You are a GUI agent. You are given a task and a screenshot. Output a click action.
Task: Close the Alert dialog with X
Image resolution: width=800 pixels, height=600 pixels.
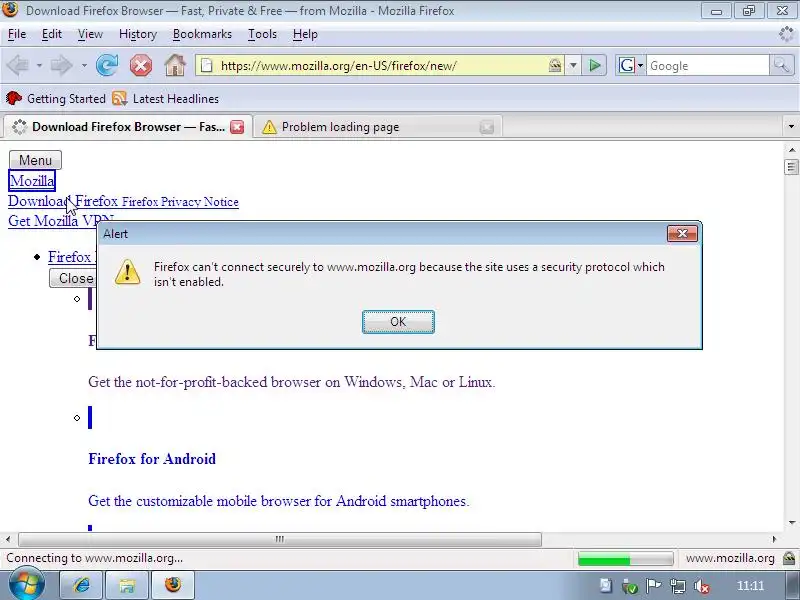[x=682, y=234]
